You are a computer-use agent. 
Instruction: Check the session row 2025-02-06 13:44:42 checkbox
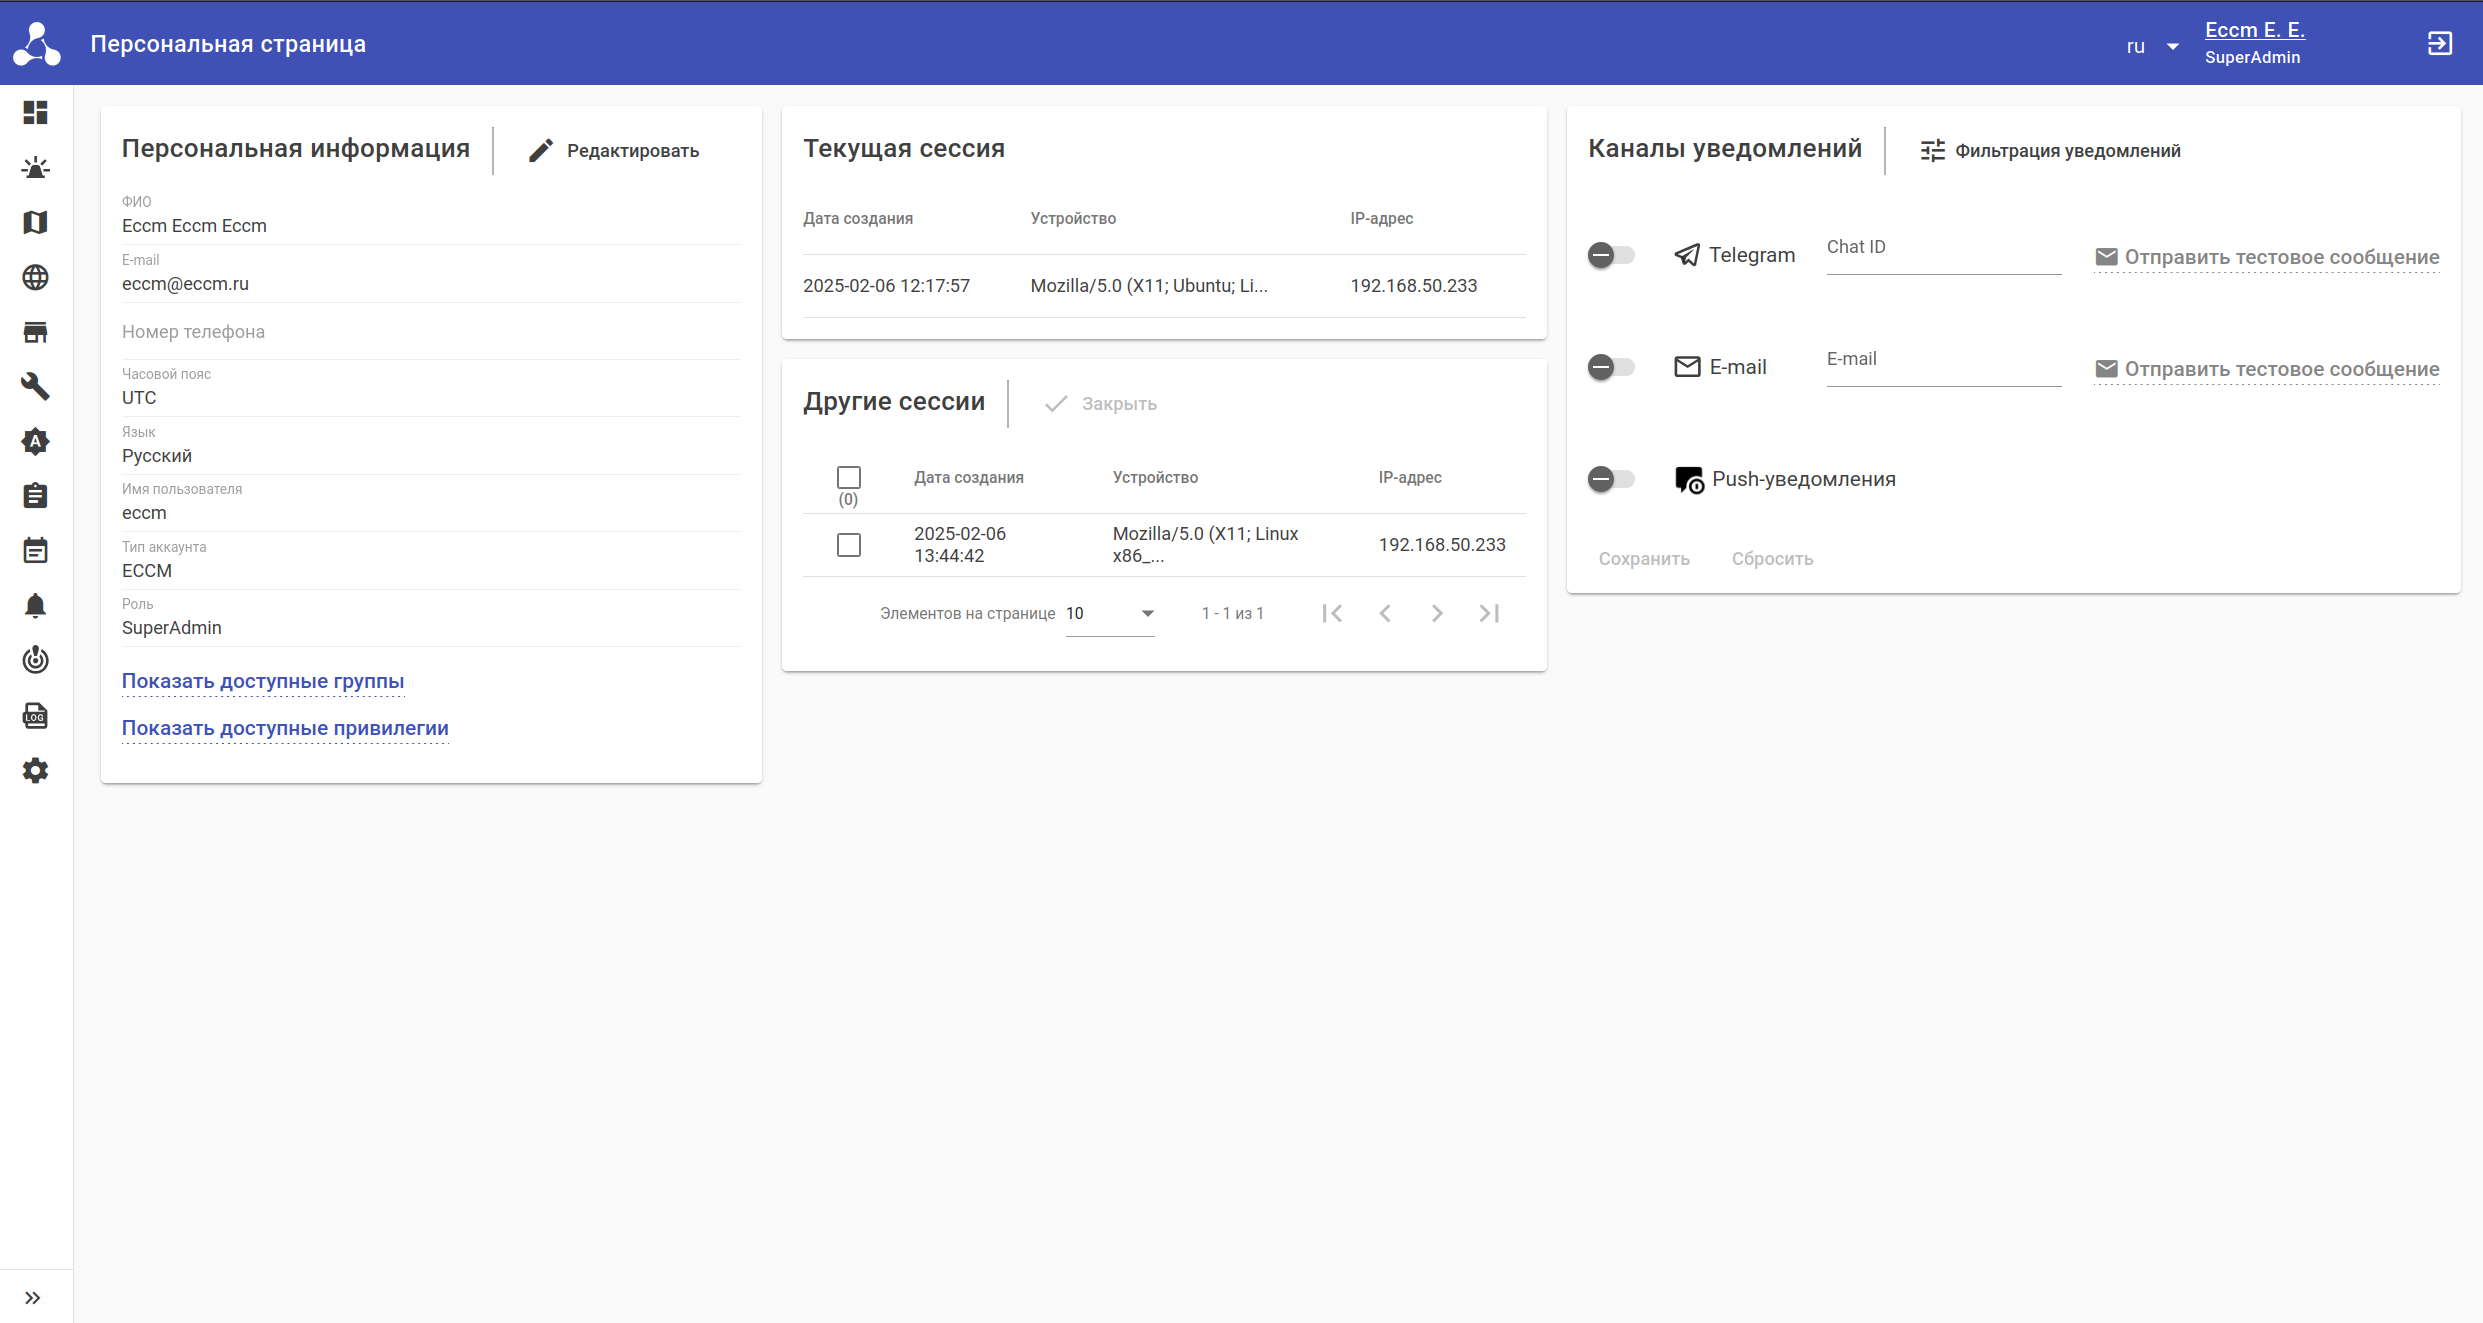pyautogui.click(x=848, y=545)
